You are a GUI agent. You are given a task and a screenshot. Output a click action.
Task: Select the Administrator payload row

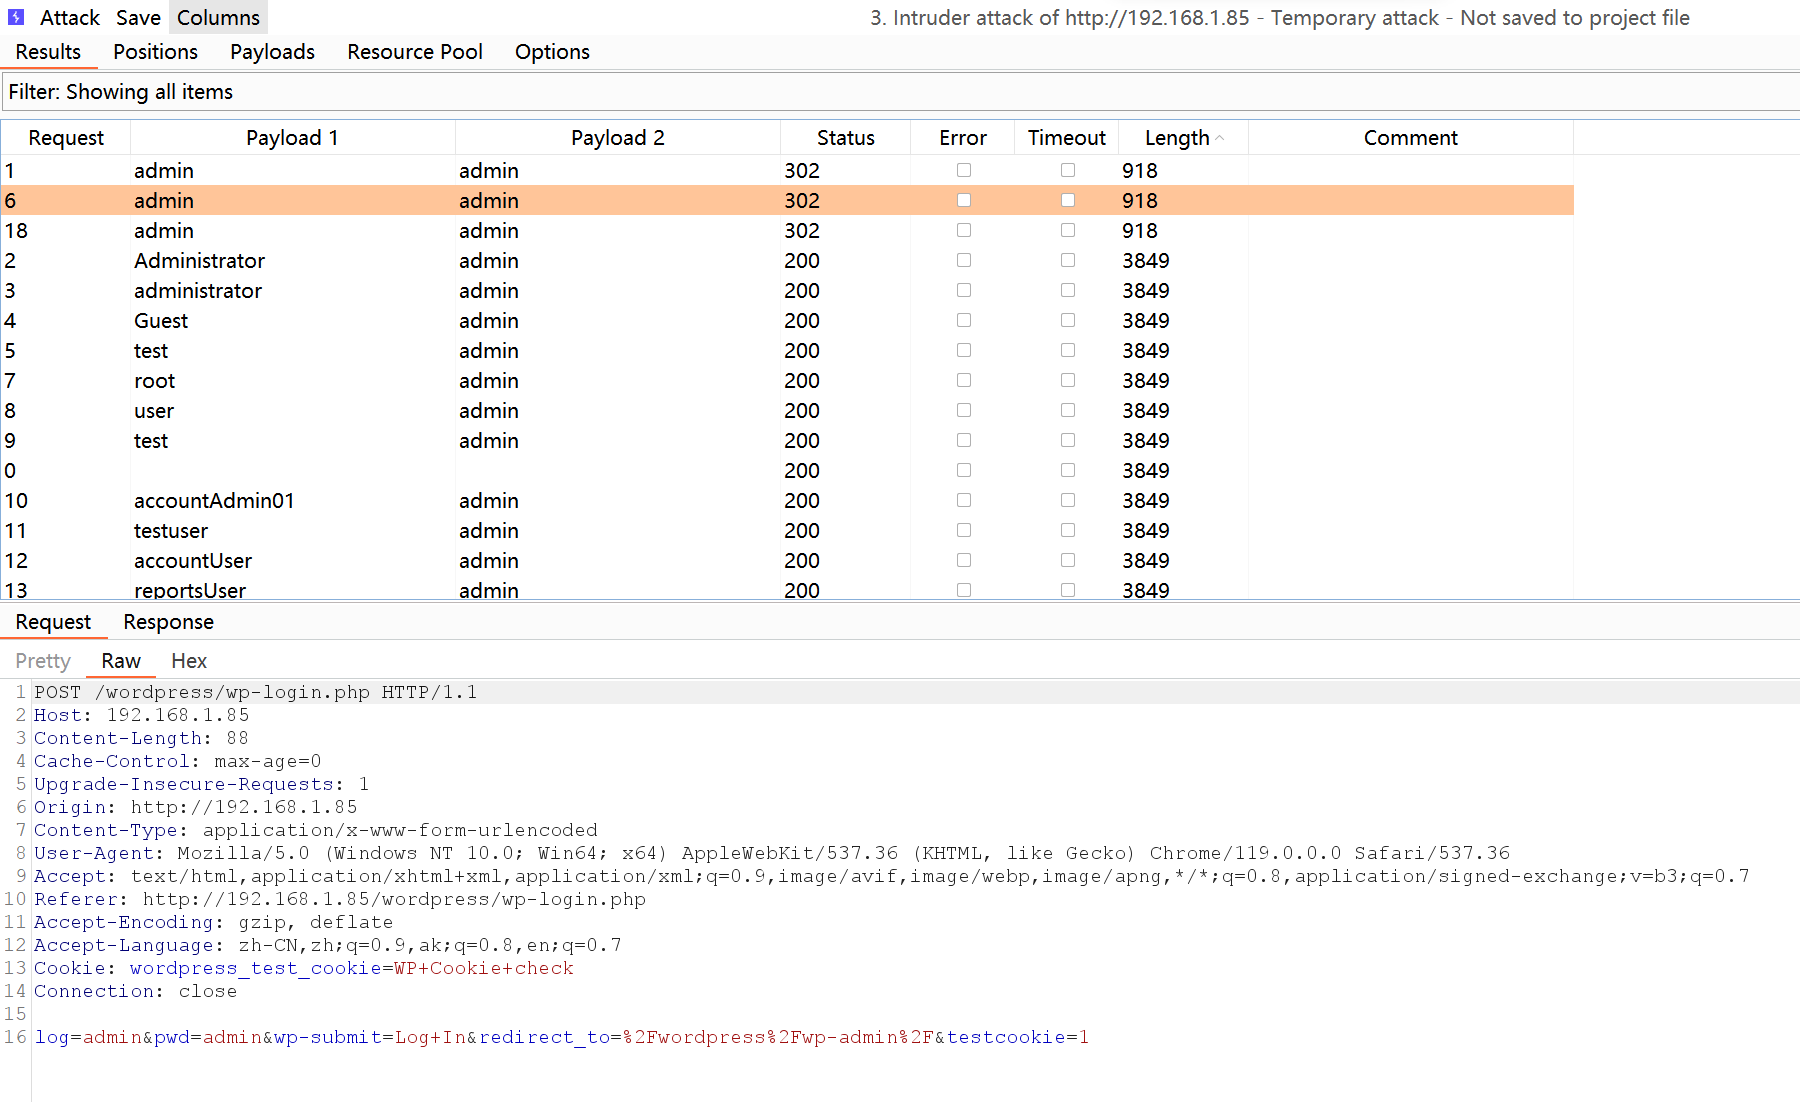(787, 261)
